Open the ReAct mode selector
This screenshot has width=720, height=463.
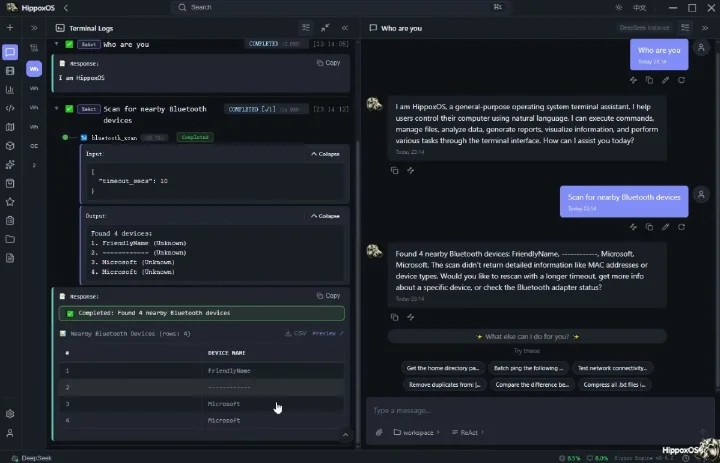pyautogui.click(x=468, y=432)
